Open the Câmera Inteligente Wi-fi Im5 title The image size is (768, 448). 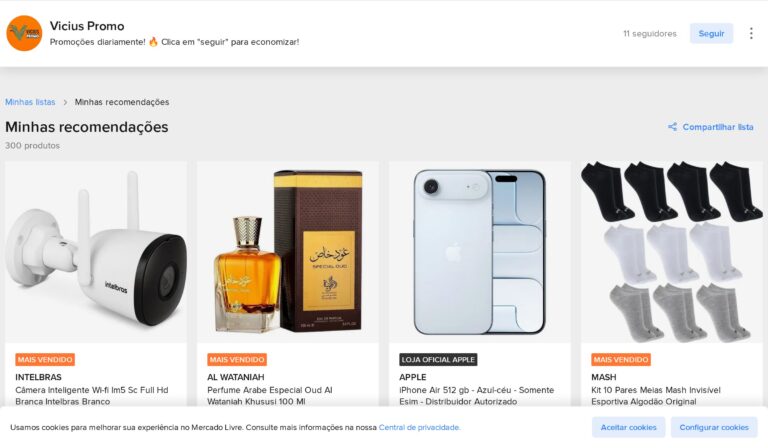click(92, 396)
